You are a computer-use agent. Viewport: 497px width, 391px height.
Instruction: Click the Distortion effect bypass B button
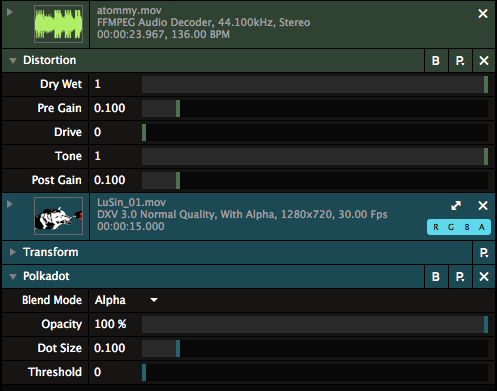pos(436,61)
